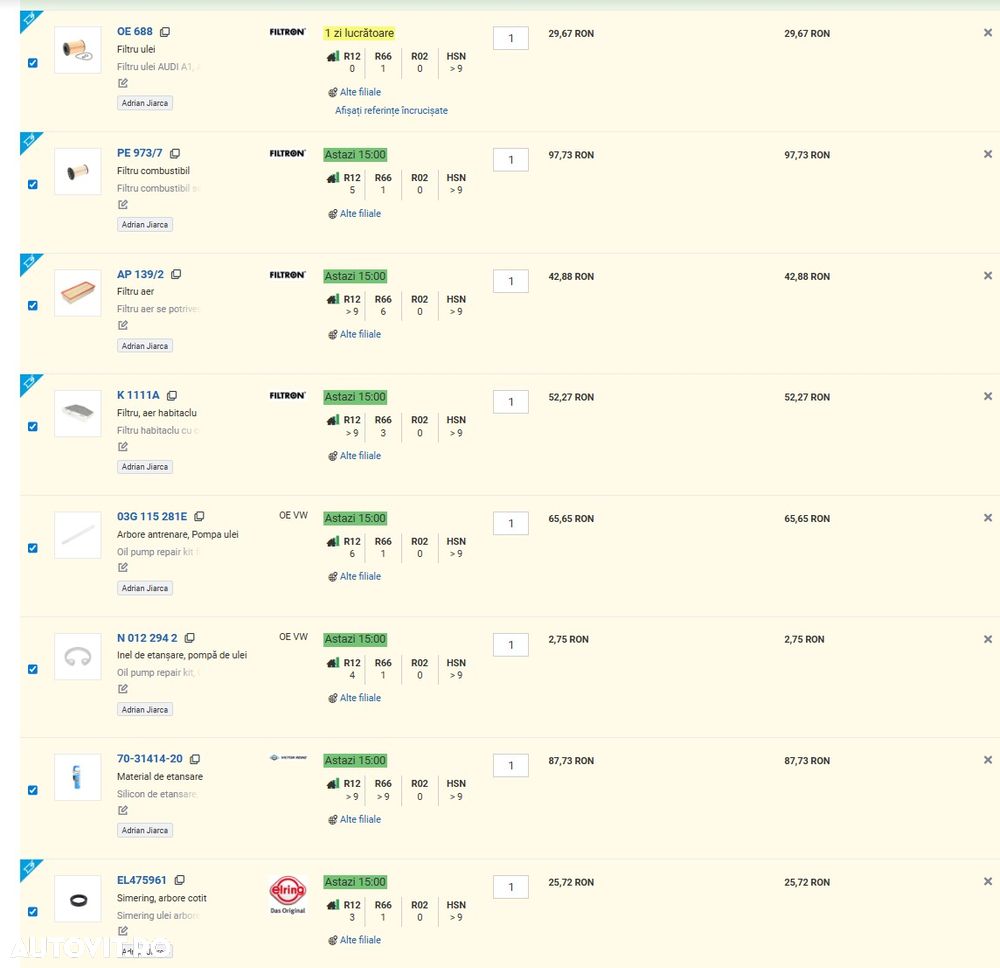This screenshot has width=1000, height=968.
Task: Remove 70-31414-20 row with X
Action: tap(987, 760)
